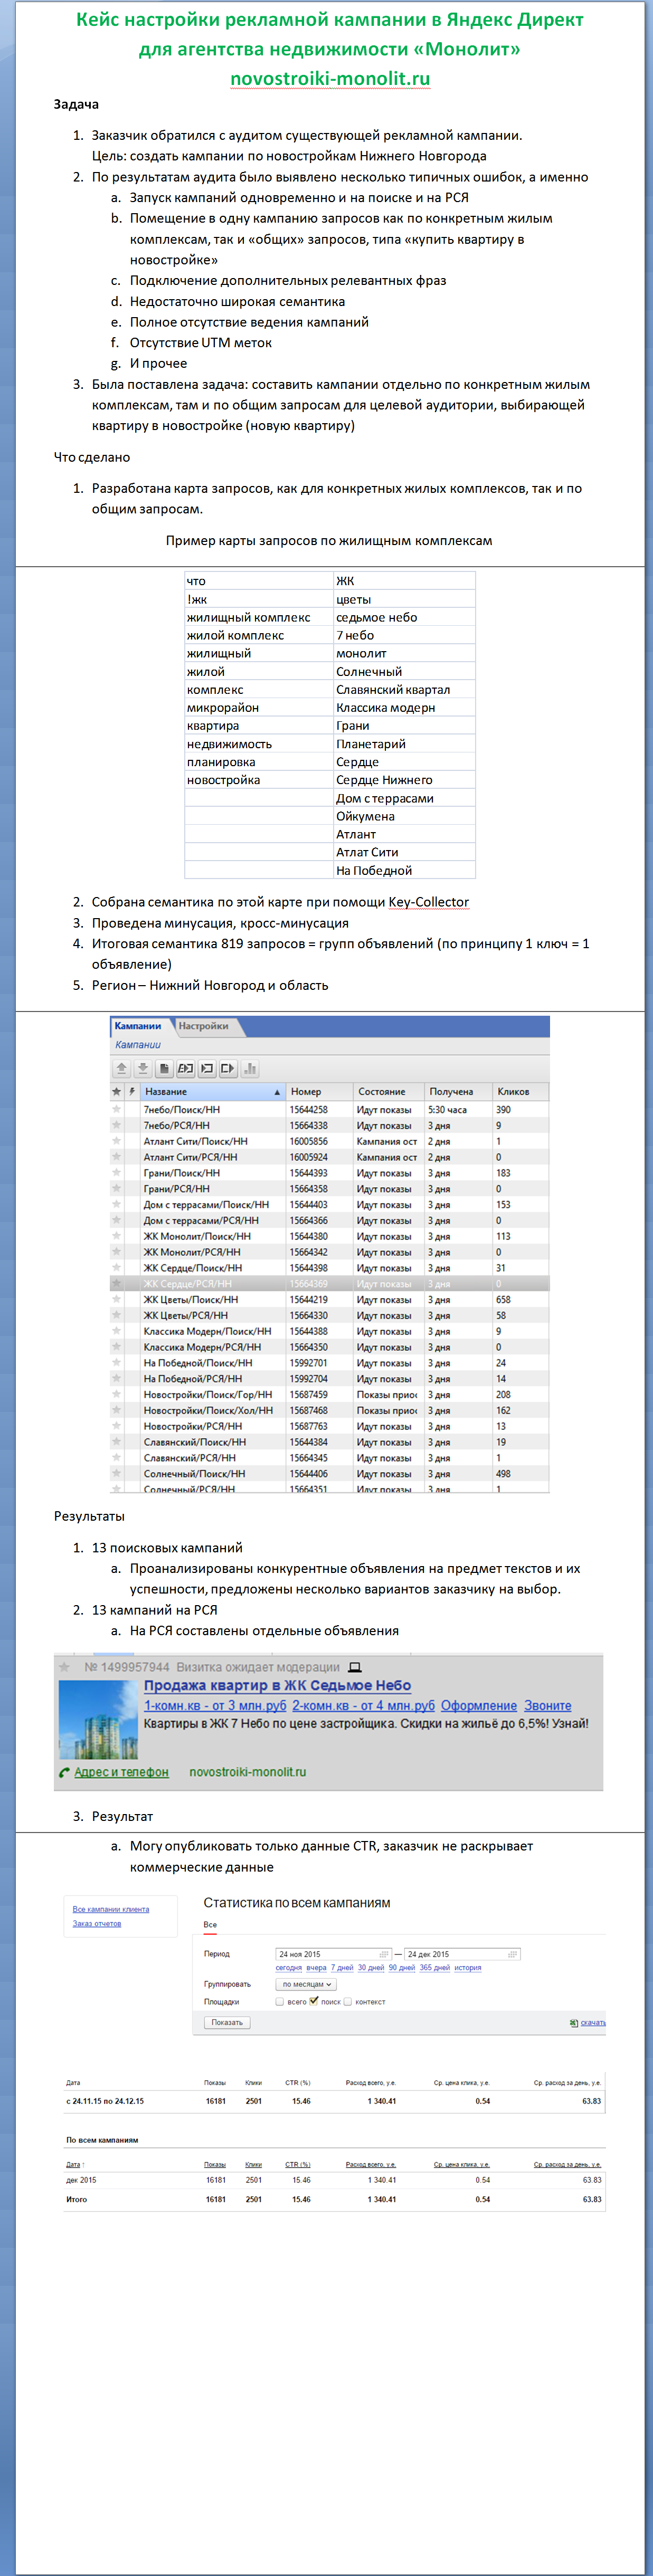Image resolution: width=653 pixels, height=2576 pixels.
Task: Select the highlighted ЖК Сердце/РСЯ/НН row
Action: (329, 1284)
